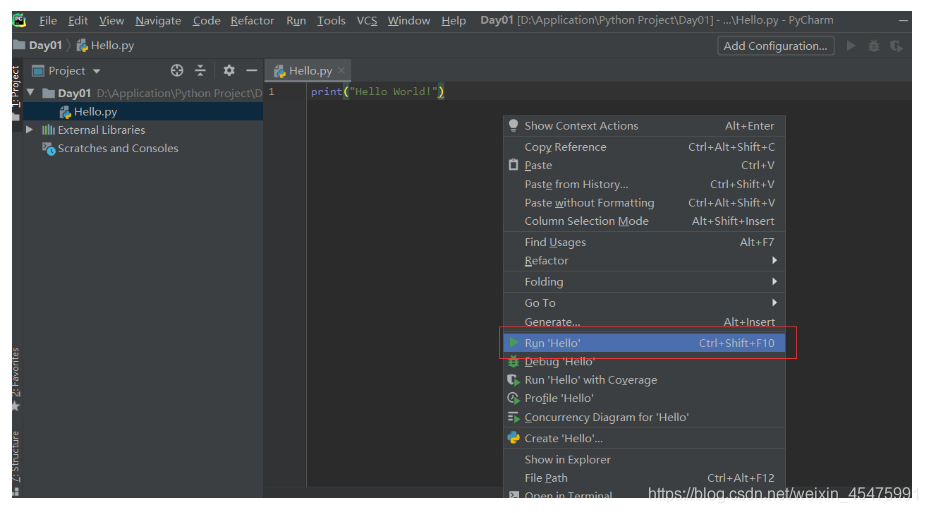Open the VCS menu
The height and width of the screenshot is (513, 928).
(367, 21)
